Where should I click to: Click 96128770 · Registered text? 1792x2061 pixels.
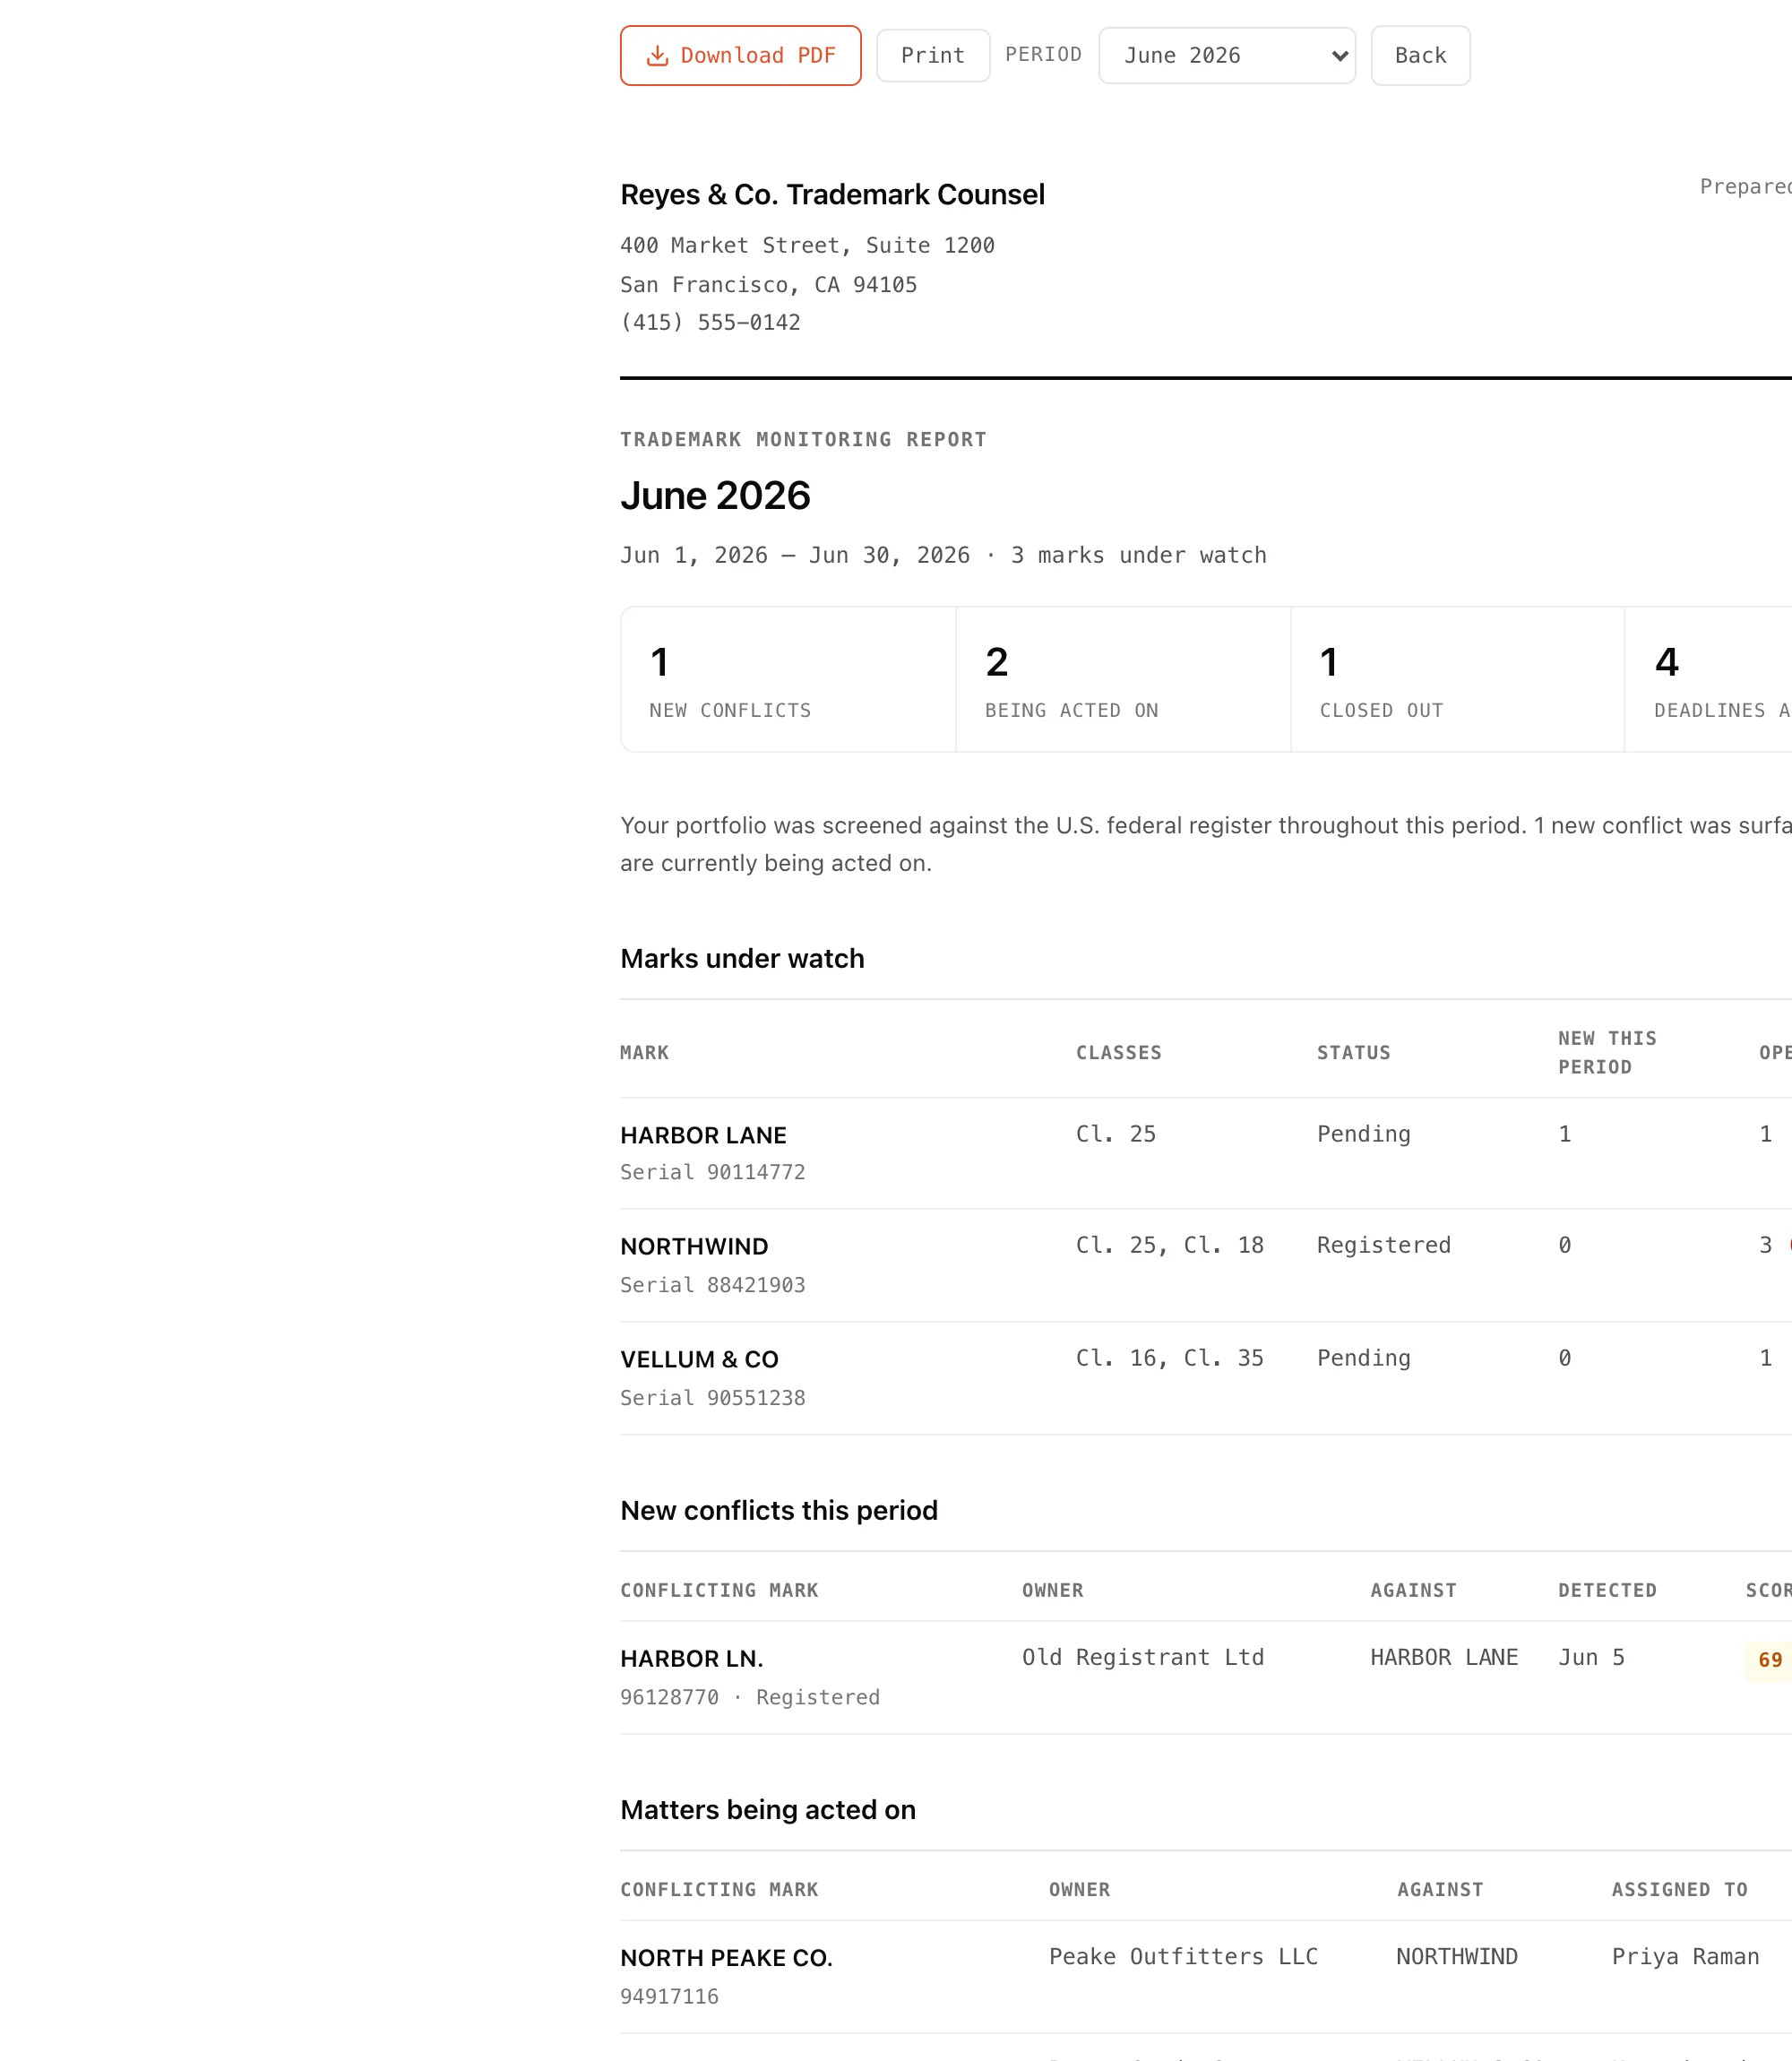pos(750,1698)
